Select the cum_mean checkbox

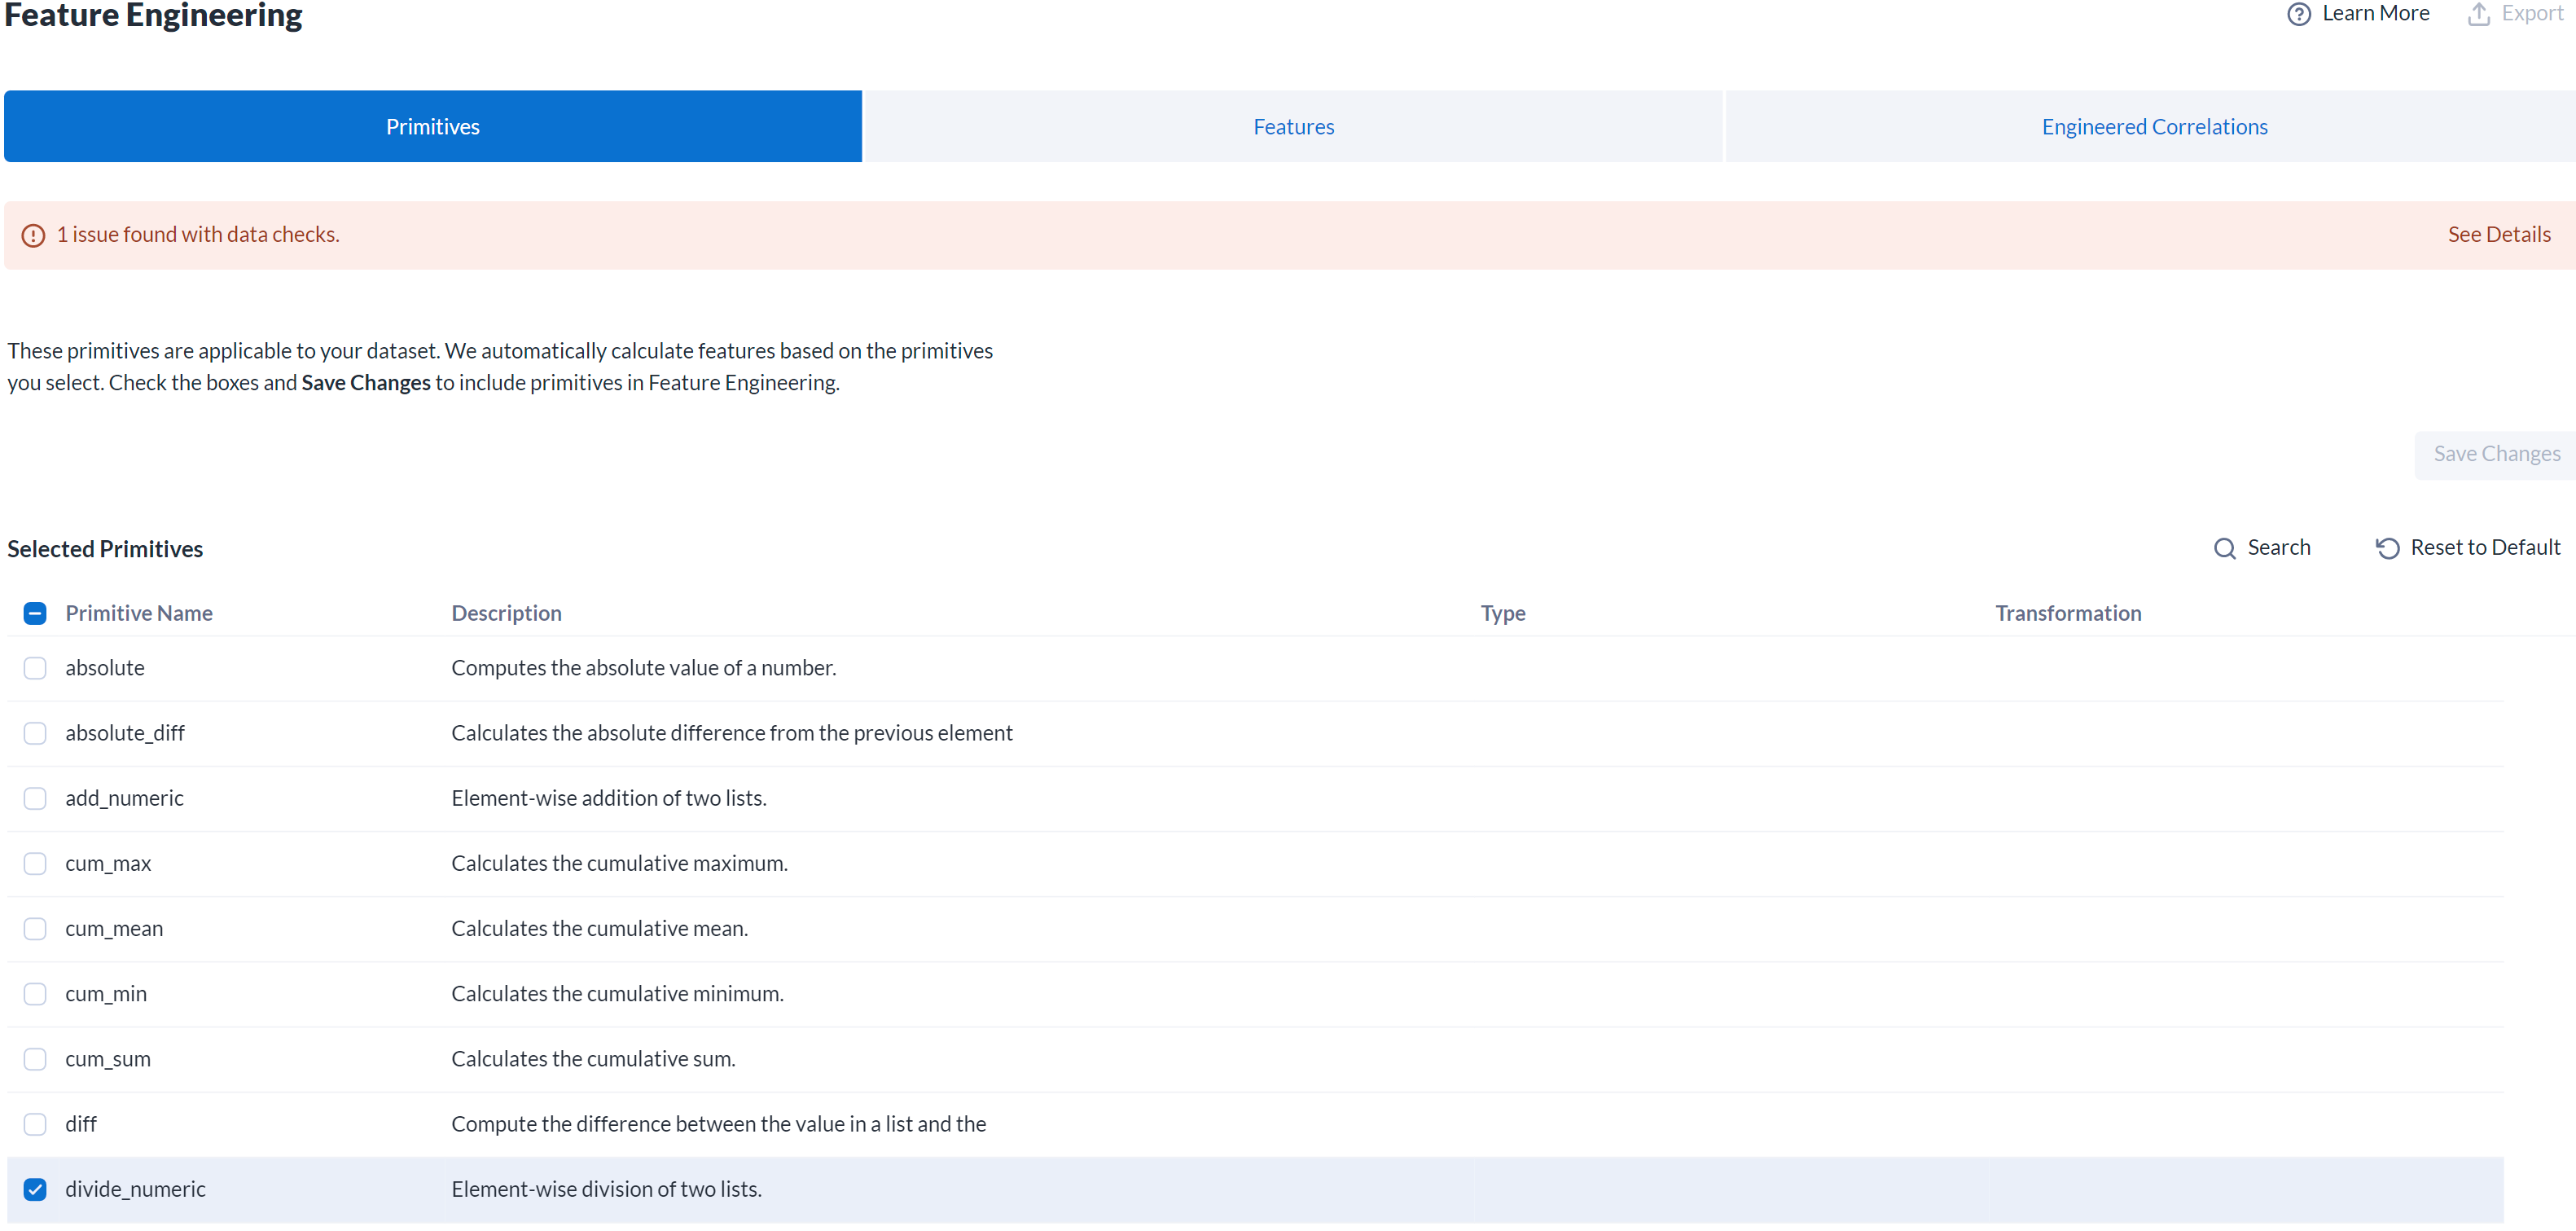point(35,928)
